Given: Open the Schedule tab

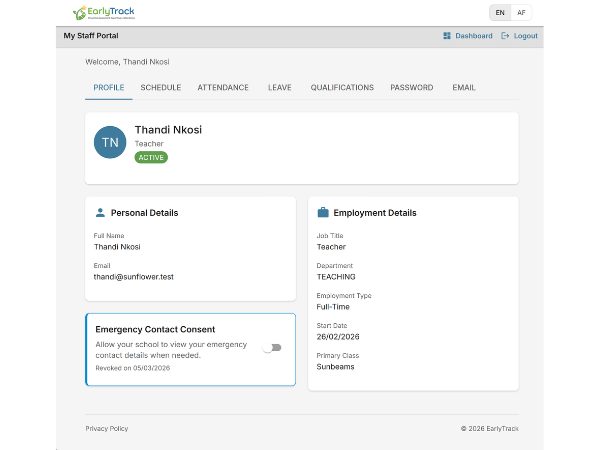Looking at the screenshot, I should (161, 88).
